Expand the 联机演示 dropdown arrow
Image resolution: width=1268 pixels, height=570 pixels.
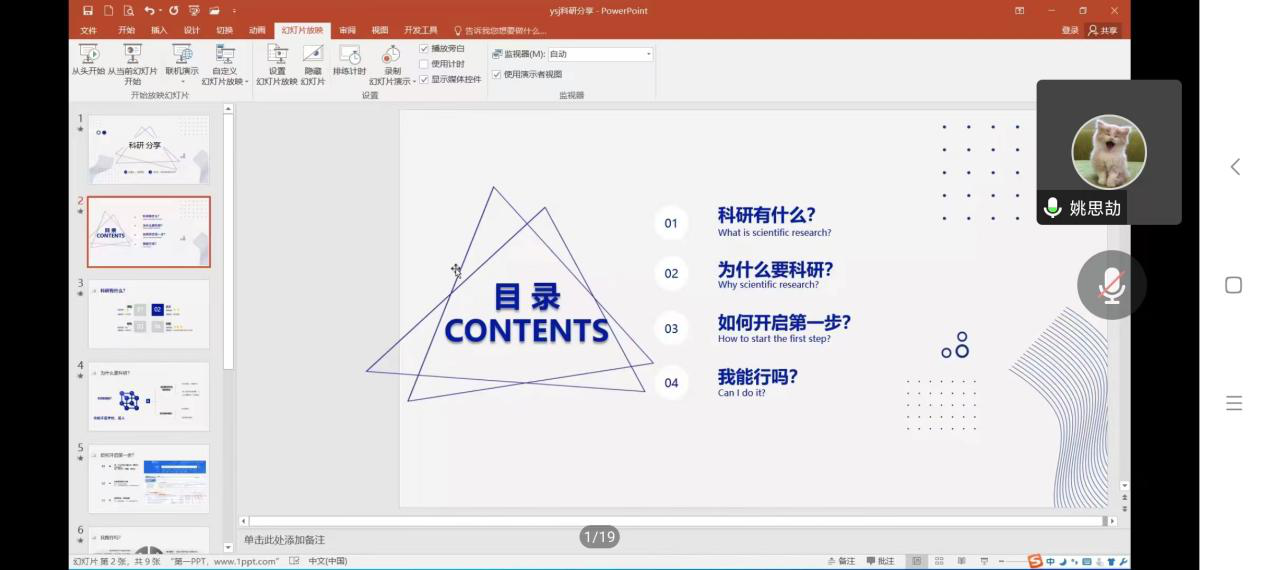coord(182,82)
